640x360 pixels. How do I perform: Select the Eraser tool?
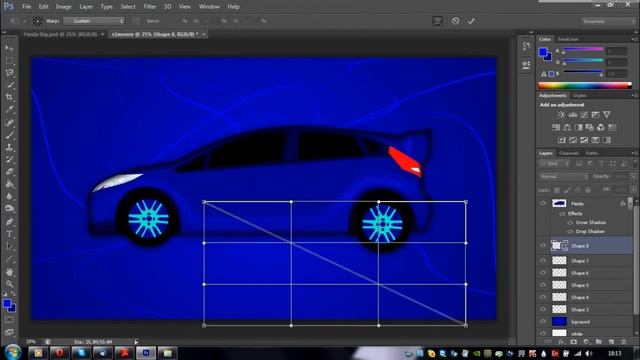tap(9, 172)
